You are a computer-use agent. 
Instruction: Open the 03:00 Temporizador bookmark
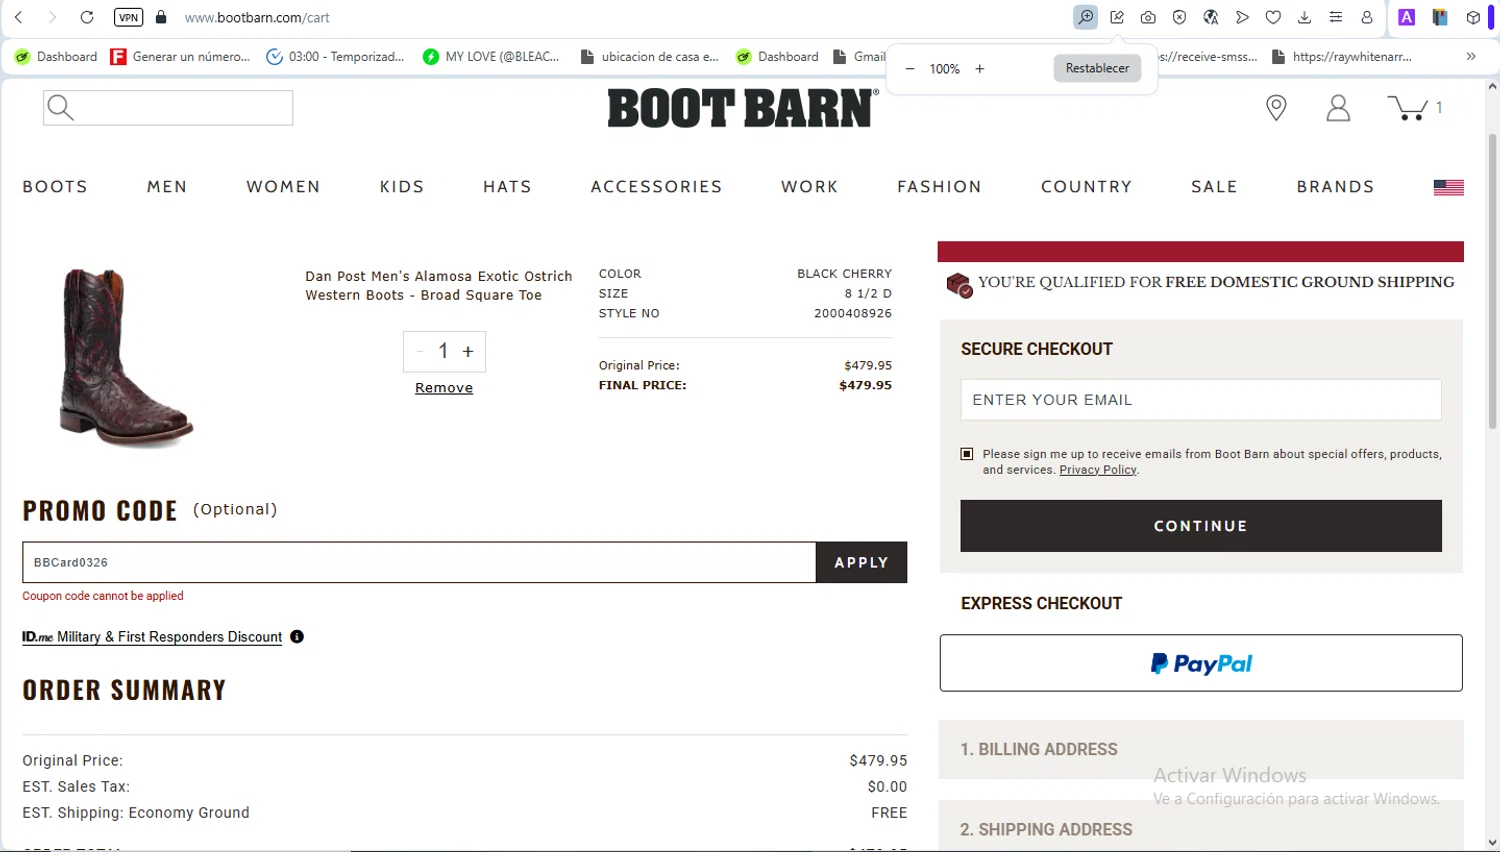click(335, 57)
